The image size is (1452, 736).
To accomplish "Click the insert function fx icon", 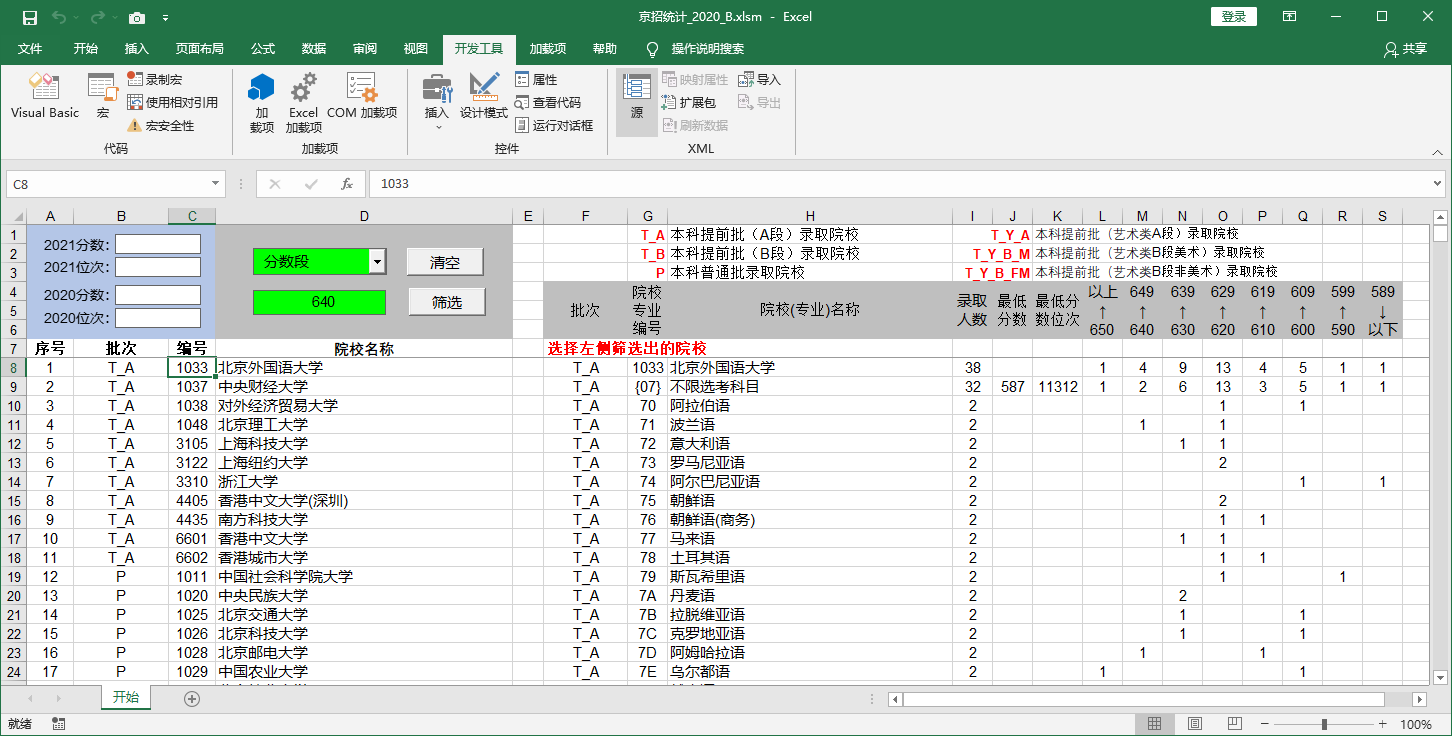I will click(347, 184).
